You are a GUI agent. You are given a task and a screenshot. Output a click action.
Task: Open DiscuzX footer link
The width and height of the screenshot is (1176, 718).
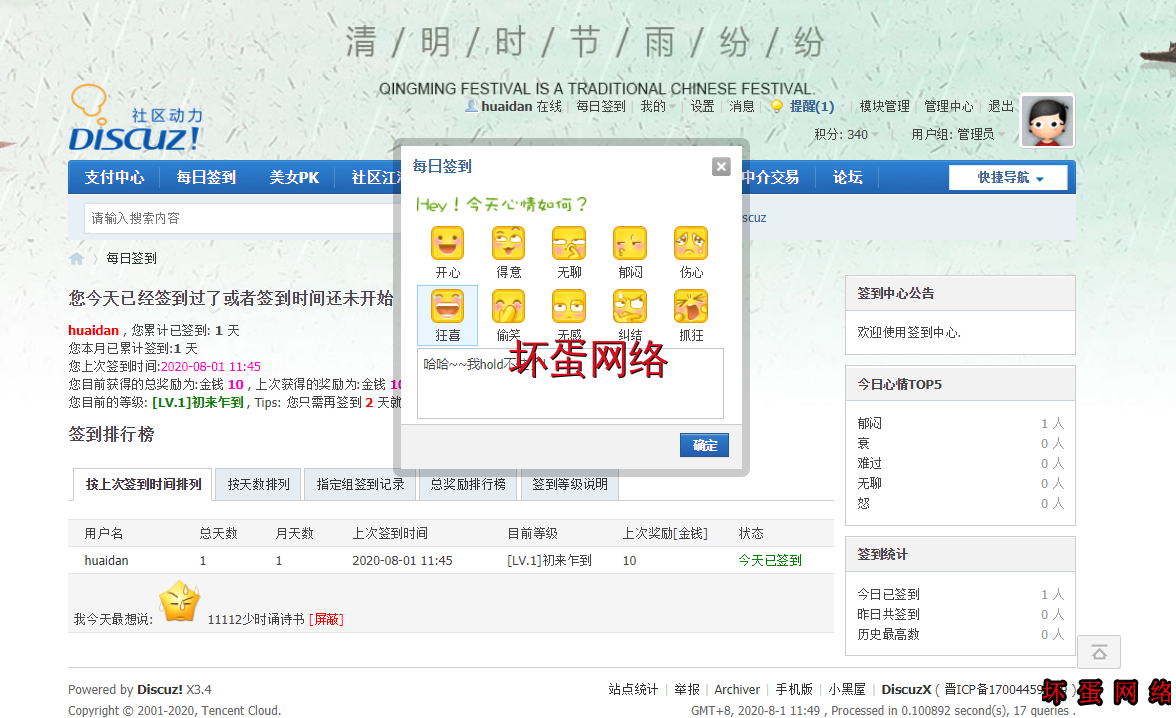click(x=906, y=689)
